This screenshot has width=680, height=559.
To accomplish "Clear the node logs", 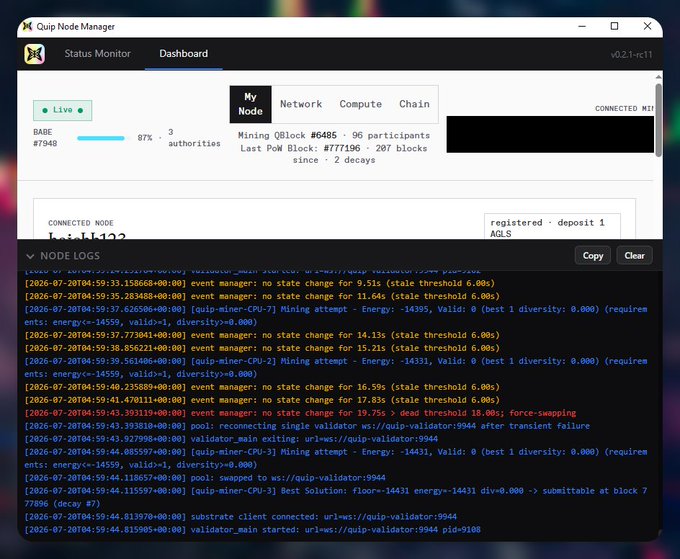I will pos(634,255).
